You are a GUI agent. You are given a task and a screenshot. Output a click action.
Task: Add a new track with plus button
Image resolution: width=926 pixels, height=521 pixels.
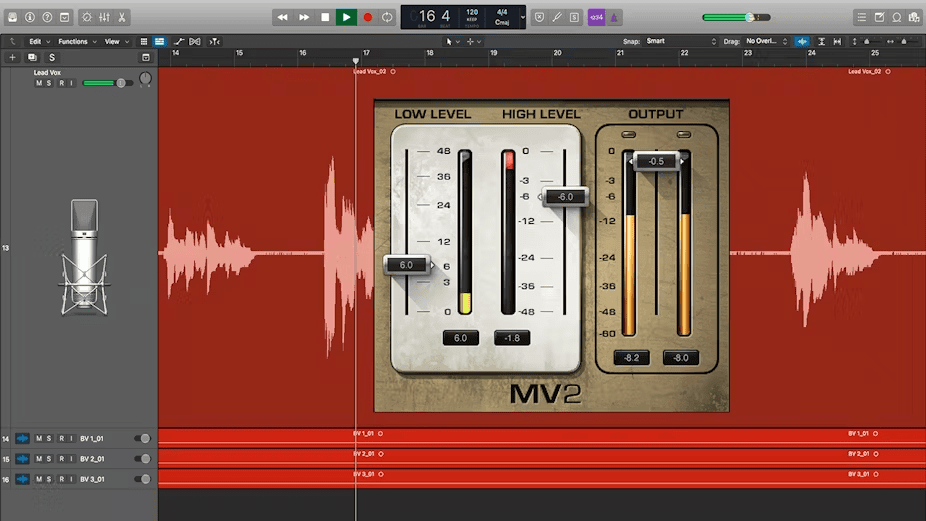coord(12,58)
